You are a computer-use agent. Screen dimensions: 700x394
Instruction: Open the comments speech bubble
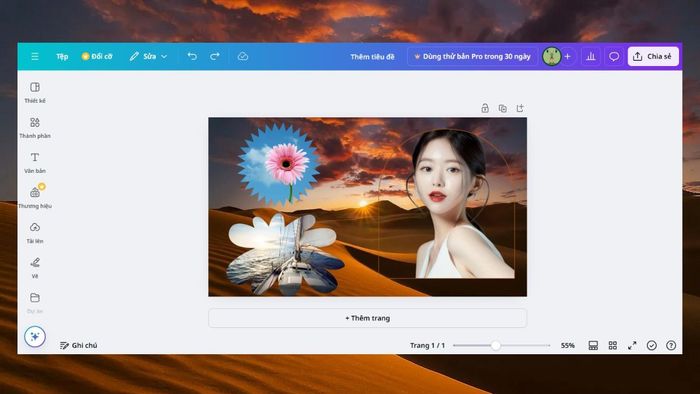click(614, 57)
